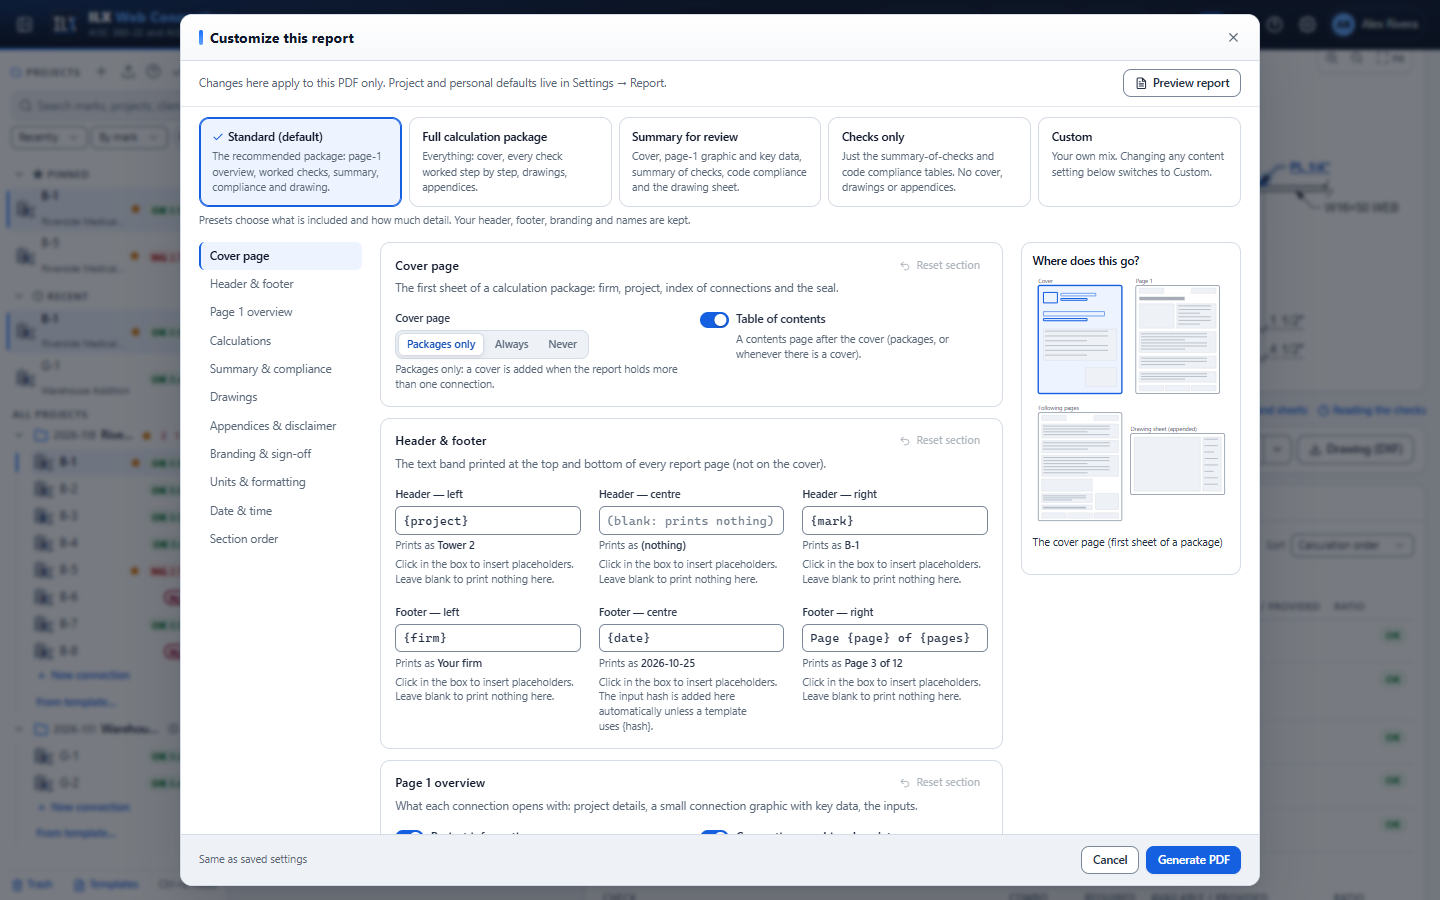
Task: Open the Date & time section
Action: tap(280, 511)
